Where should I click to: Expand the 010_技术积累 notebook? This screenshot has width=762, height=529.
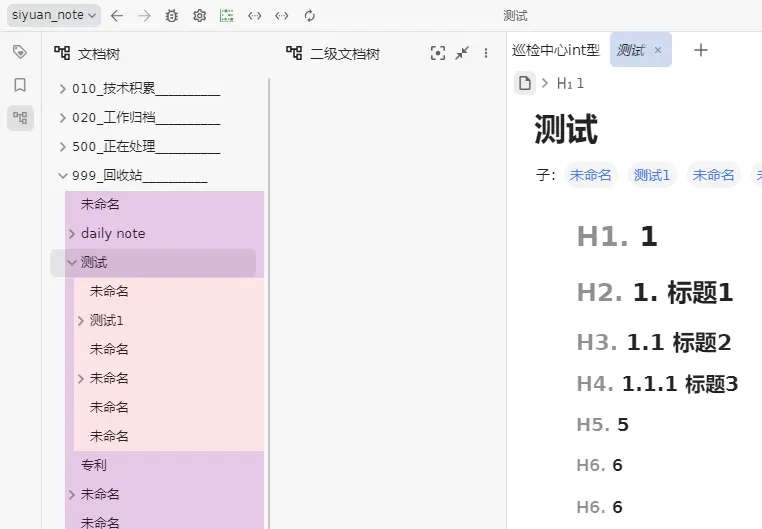[63, 89]
